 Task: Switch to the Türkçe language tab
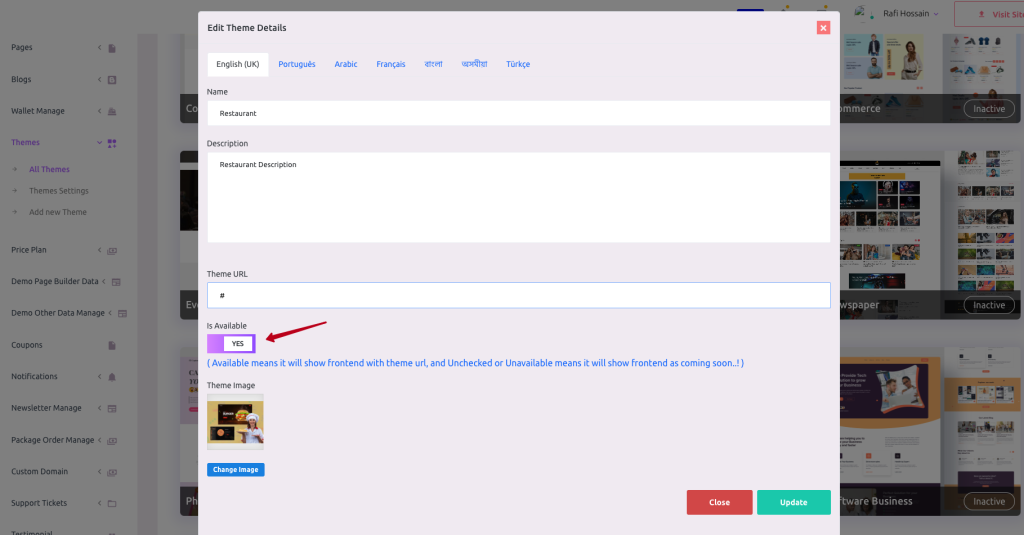tap(518, 64)
